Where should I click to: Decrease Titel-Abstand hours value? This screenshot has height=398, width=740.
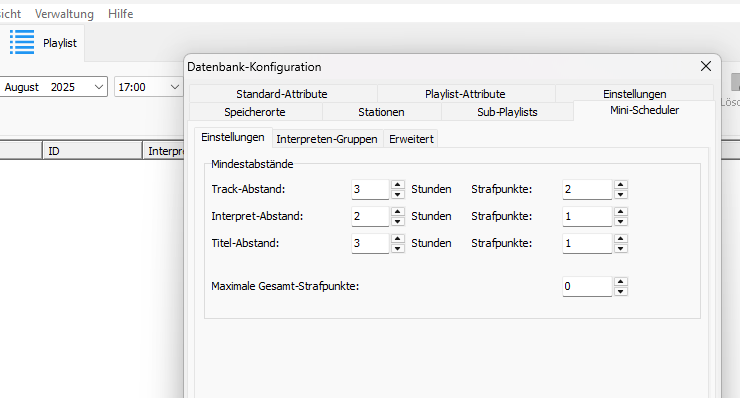point(397,248)
